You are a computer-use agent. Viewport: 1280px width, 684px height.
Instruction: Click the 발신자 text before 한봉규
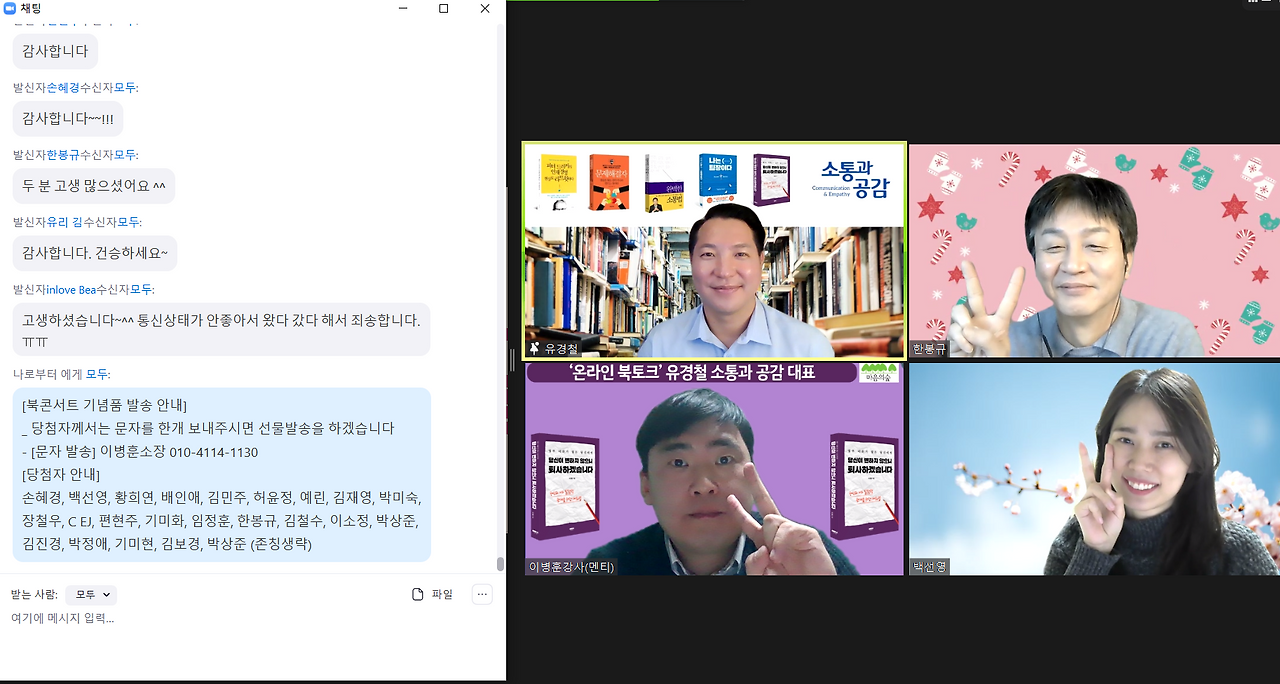click(x=29, y=154)
